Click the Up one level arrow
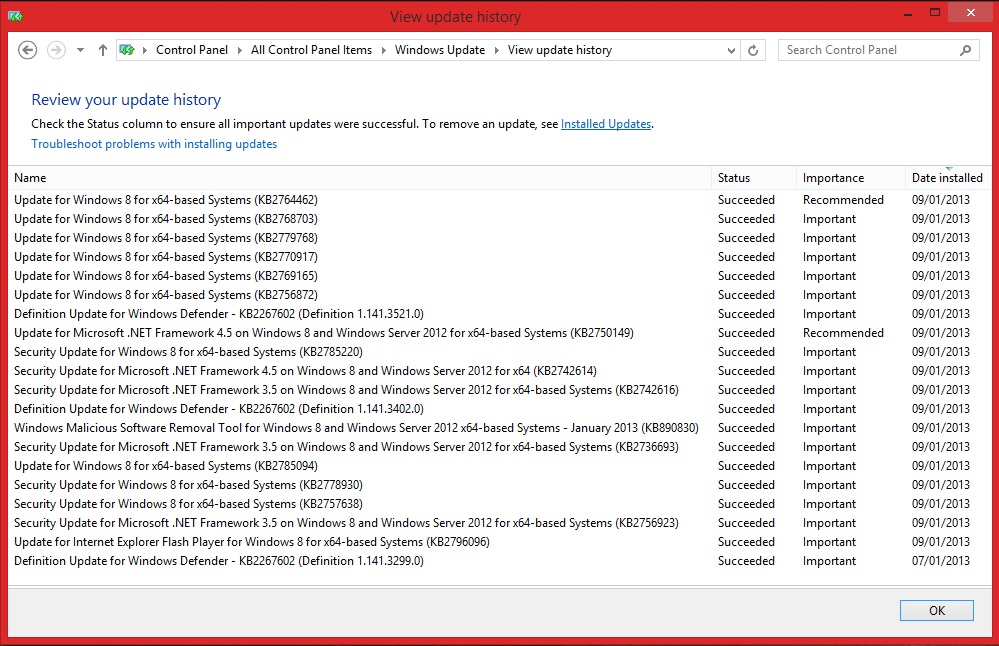 click(x=102, y=49)
